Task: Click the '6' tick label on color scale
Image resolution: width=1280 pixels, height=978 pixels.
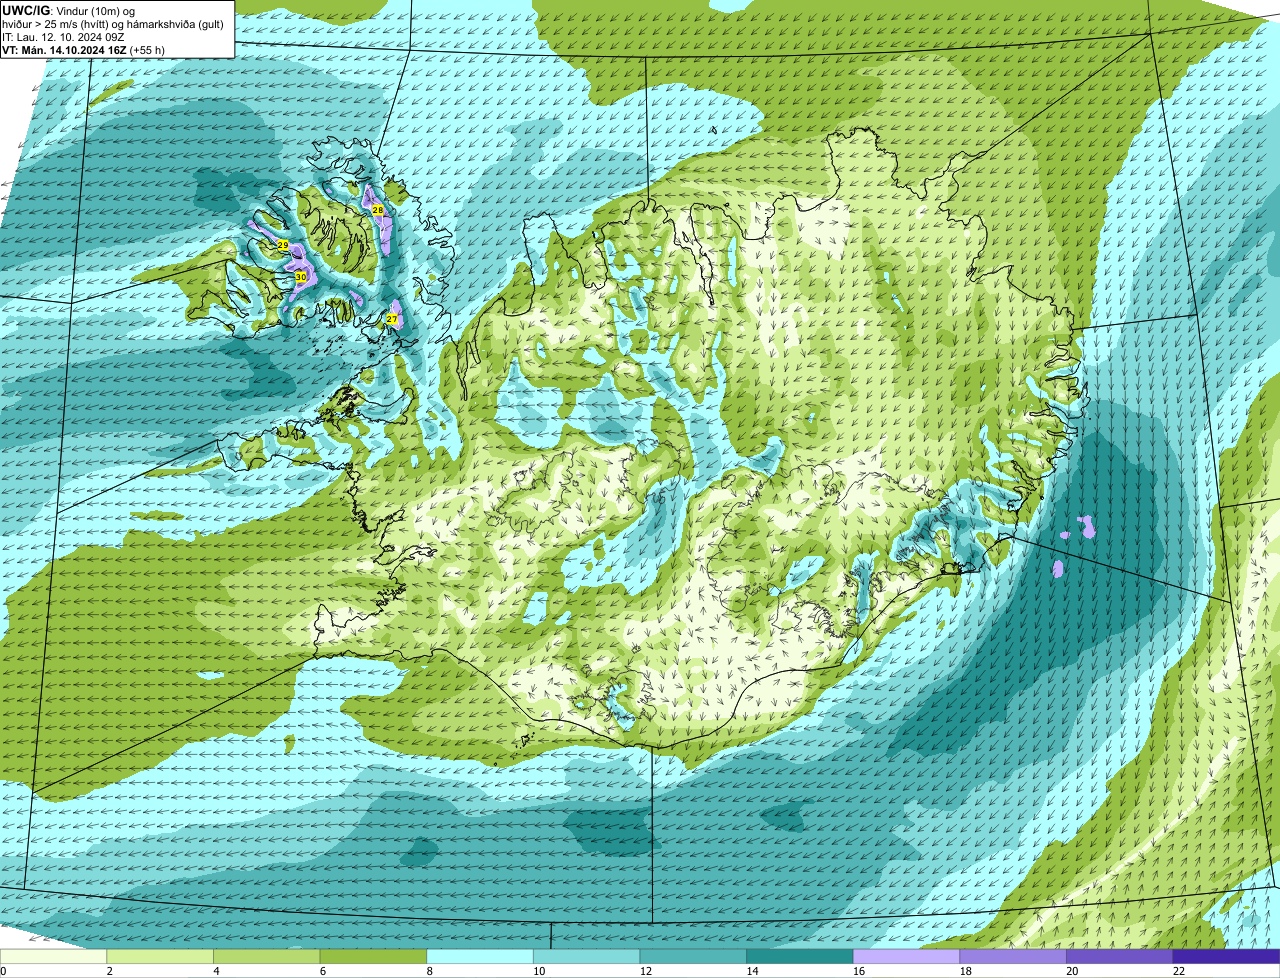Action: (x=323, y=971)
